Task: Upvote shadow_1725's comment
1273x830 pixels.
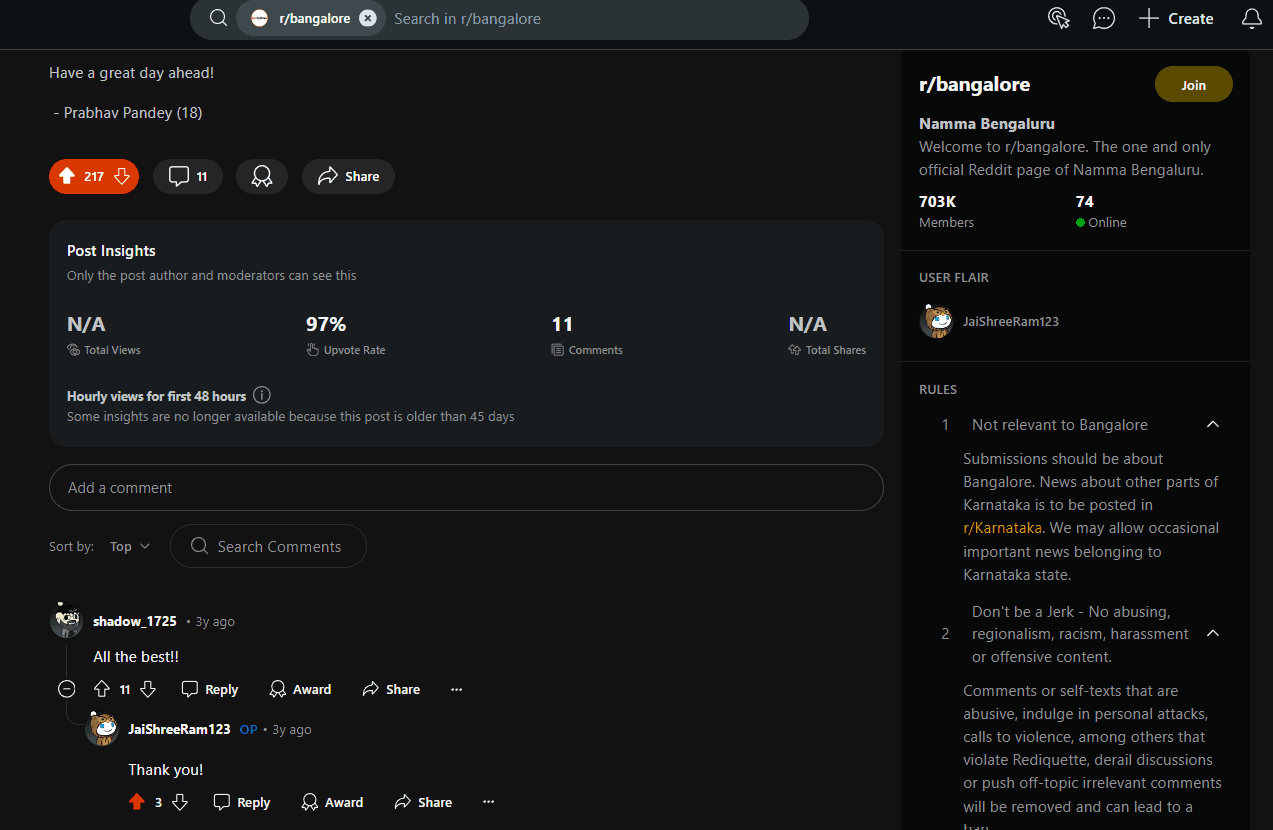Action: coord(102,689)
